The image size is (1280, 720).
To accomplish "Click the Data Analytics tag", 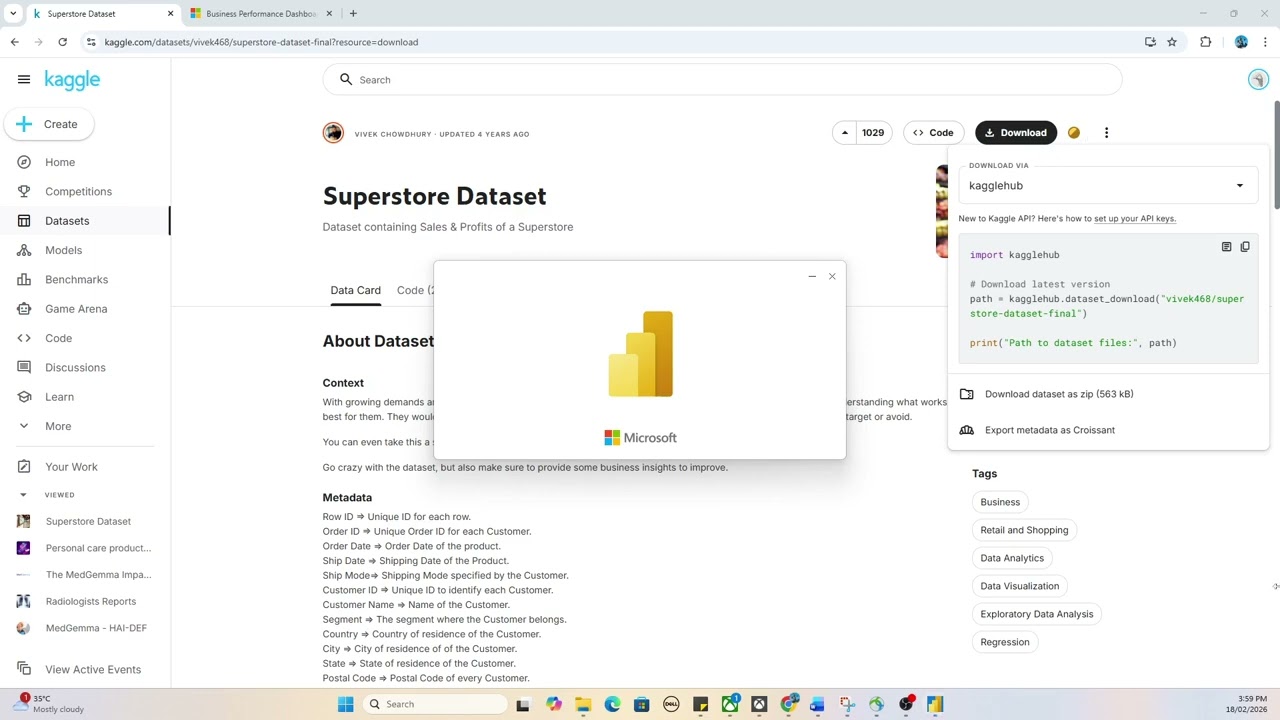I will click(x=1012, y=558).
